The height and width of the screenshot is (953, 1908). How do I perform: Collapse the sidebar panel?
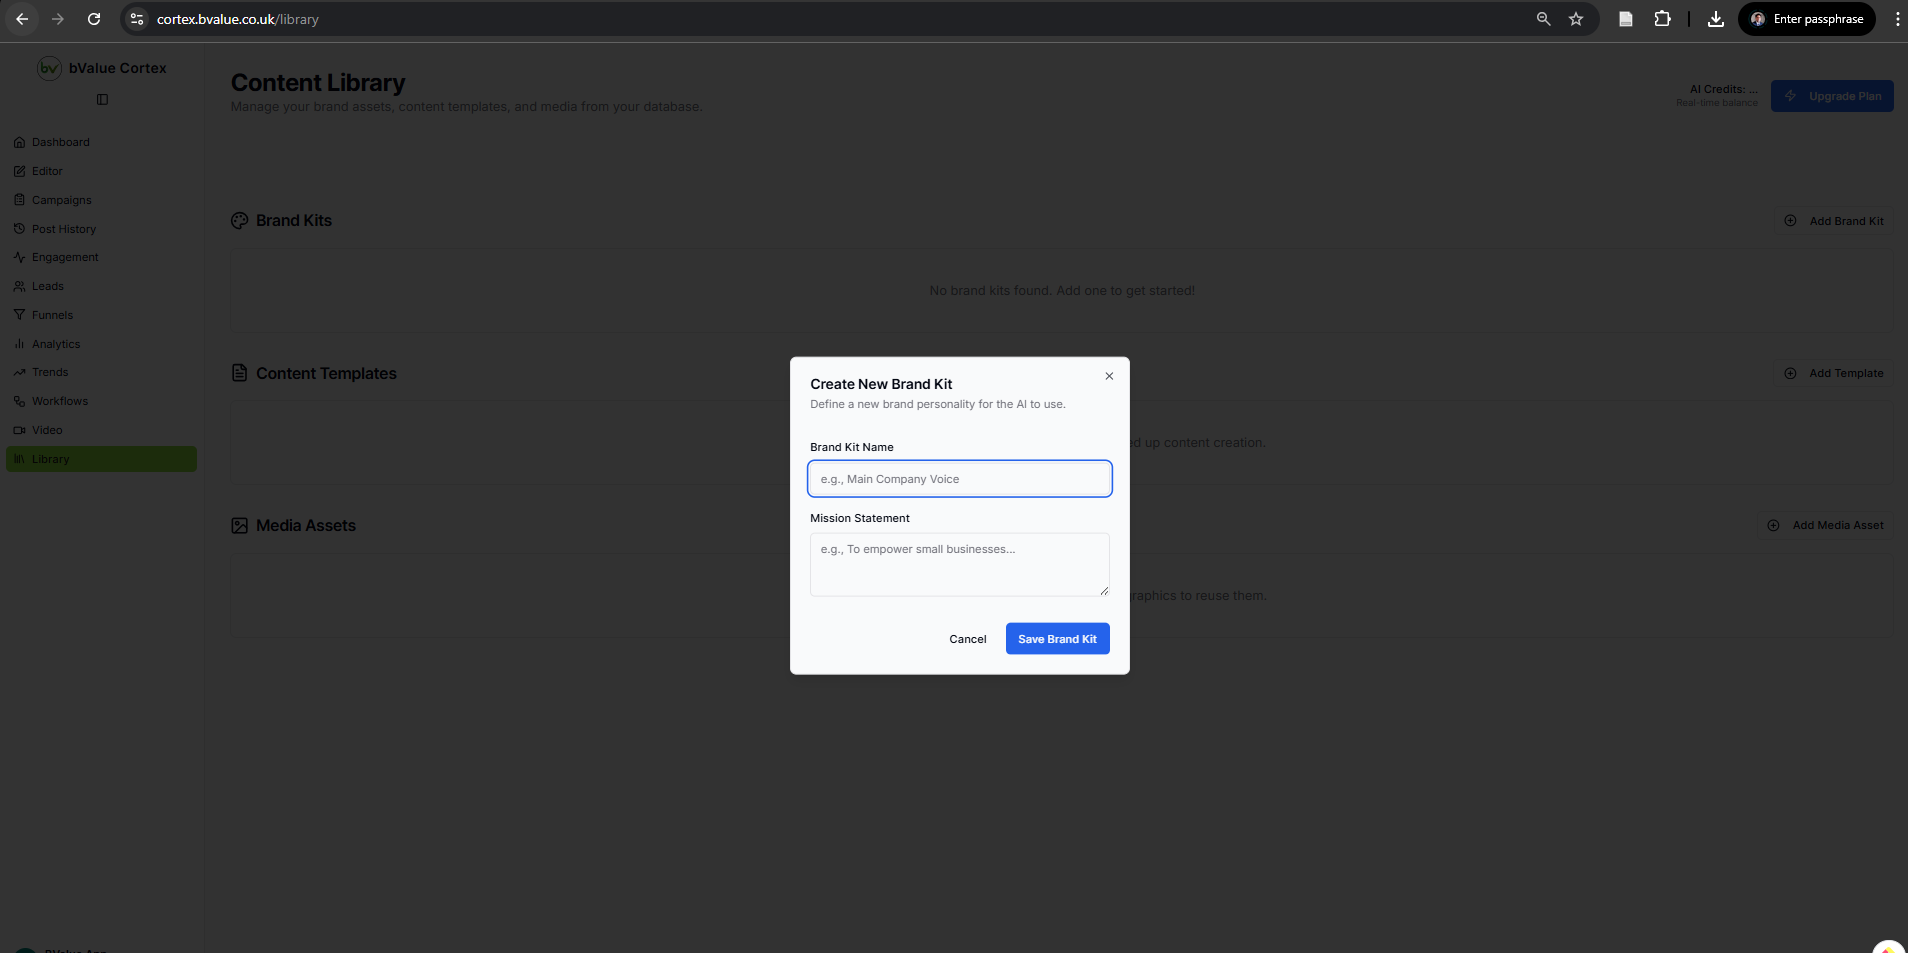point(100,99)
